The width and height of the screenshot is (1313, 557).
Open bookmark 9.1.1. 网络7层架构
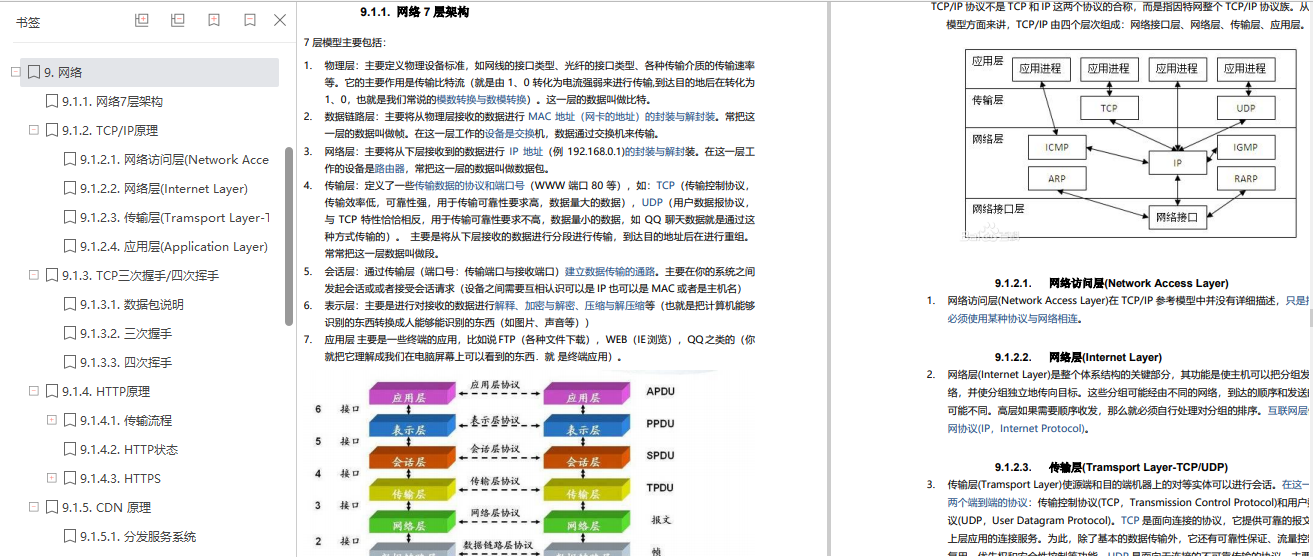click(112, 101)
